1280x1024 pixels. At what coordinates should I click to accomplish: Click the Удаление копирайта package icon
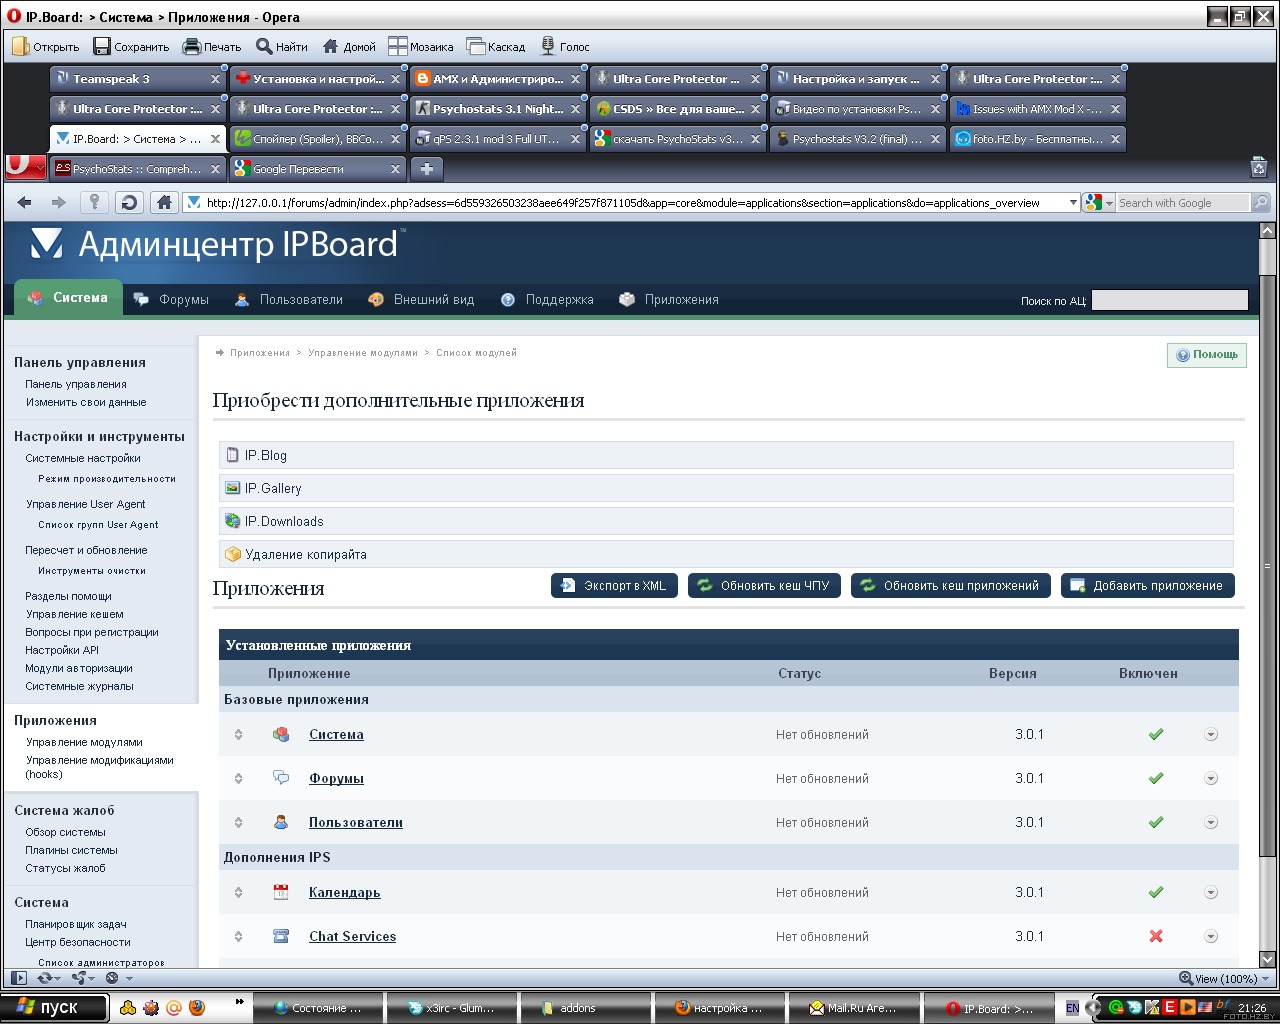(x=233, y=554)
